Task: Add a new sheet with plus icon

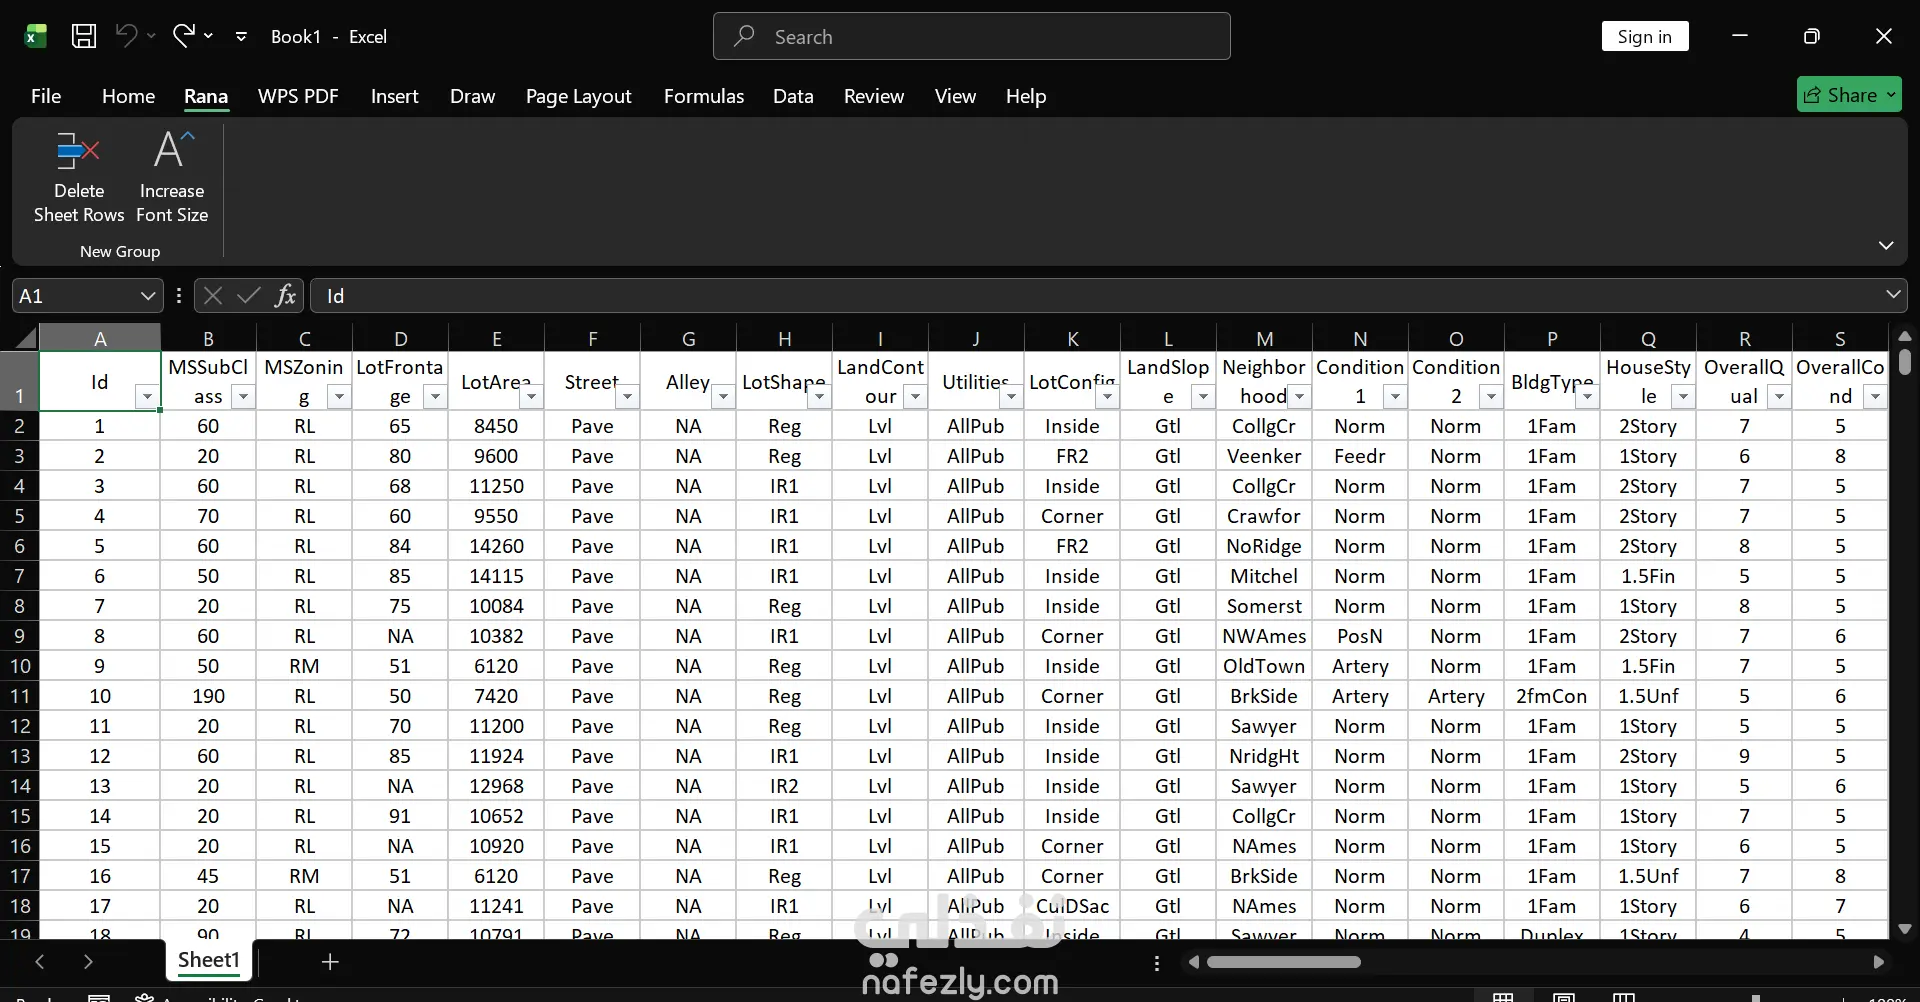Action: click(x=330, y=961)
